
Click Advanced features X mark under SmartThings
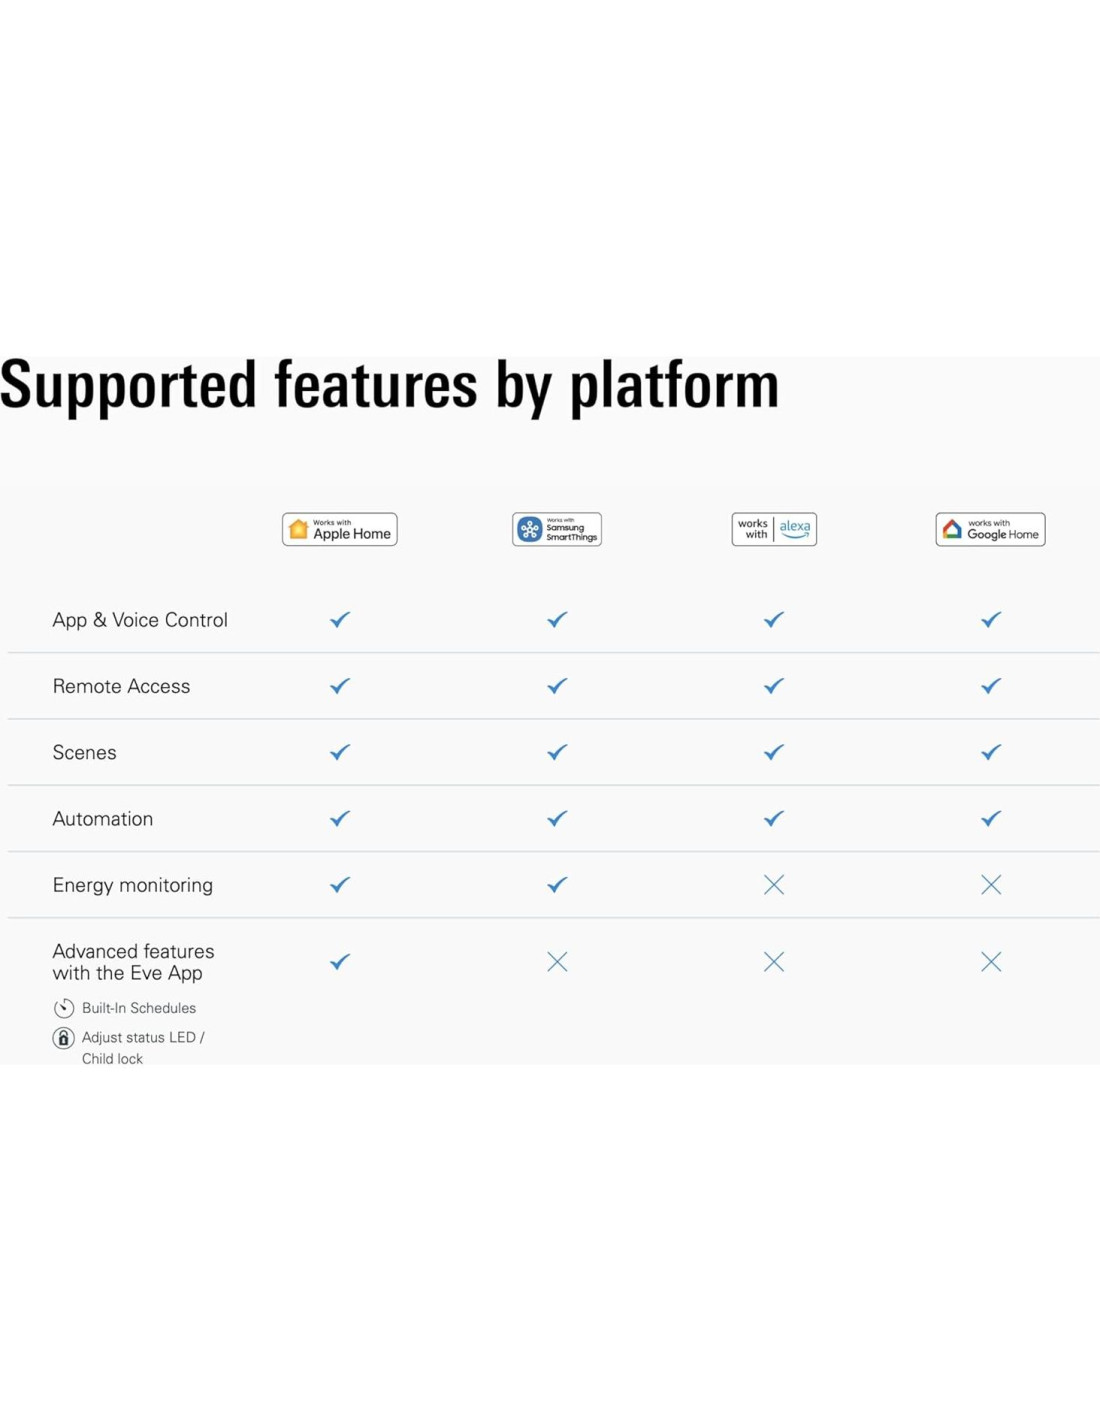557,962
